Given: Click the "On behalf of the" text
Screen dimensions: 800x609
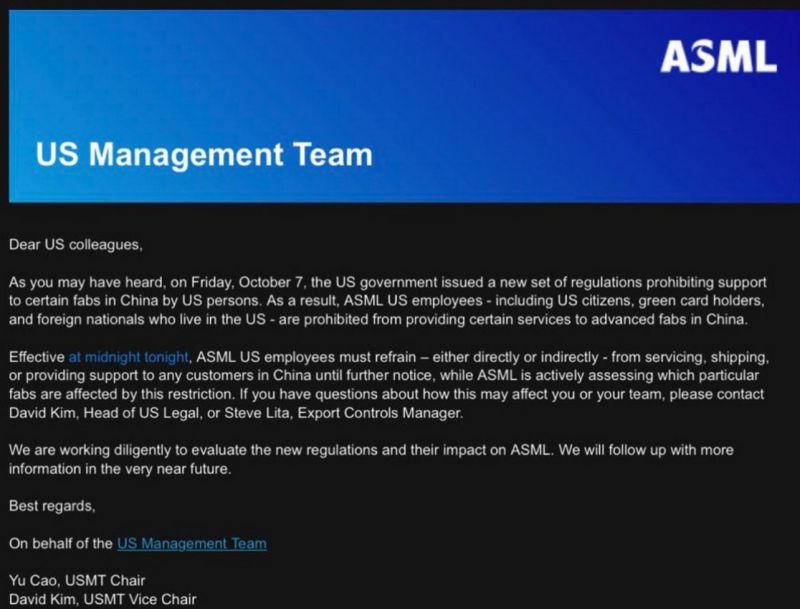Looking at the screenshot, I should coord(61,544).
